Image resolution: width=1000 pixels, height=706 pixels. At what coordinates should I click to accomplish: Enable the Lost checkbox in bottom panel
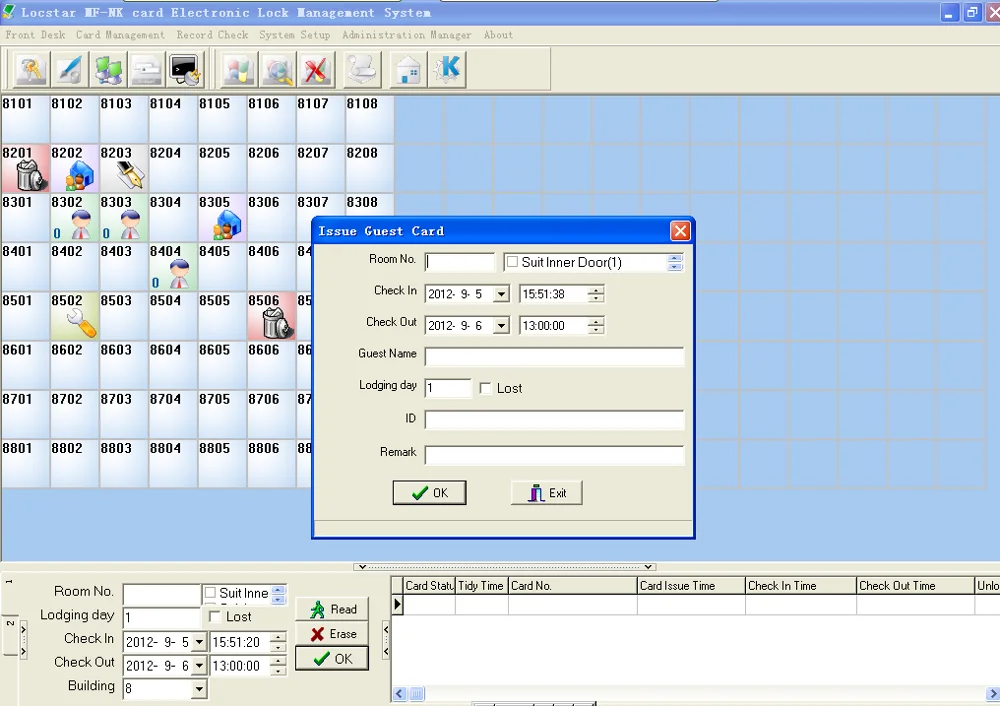[215, 617]
